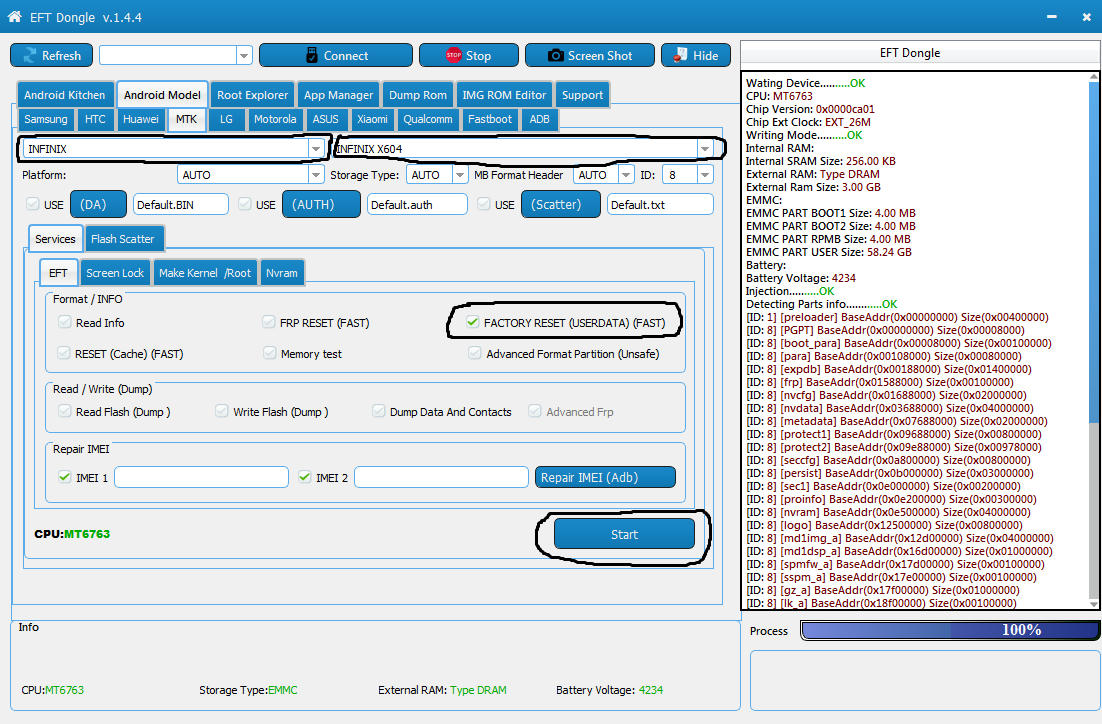
Task: Open the App Manager tab
Action: point(338,95)
